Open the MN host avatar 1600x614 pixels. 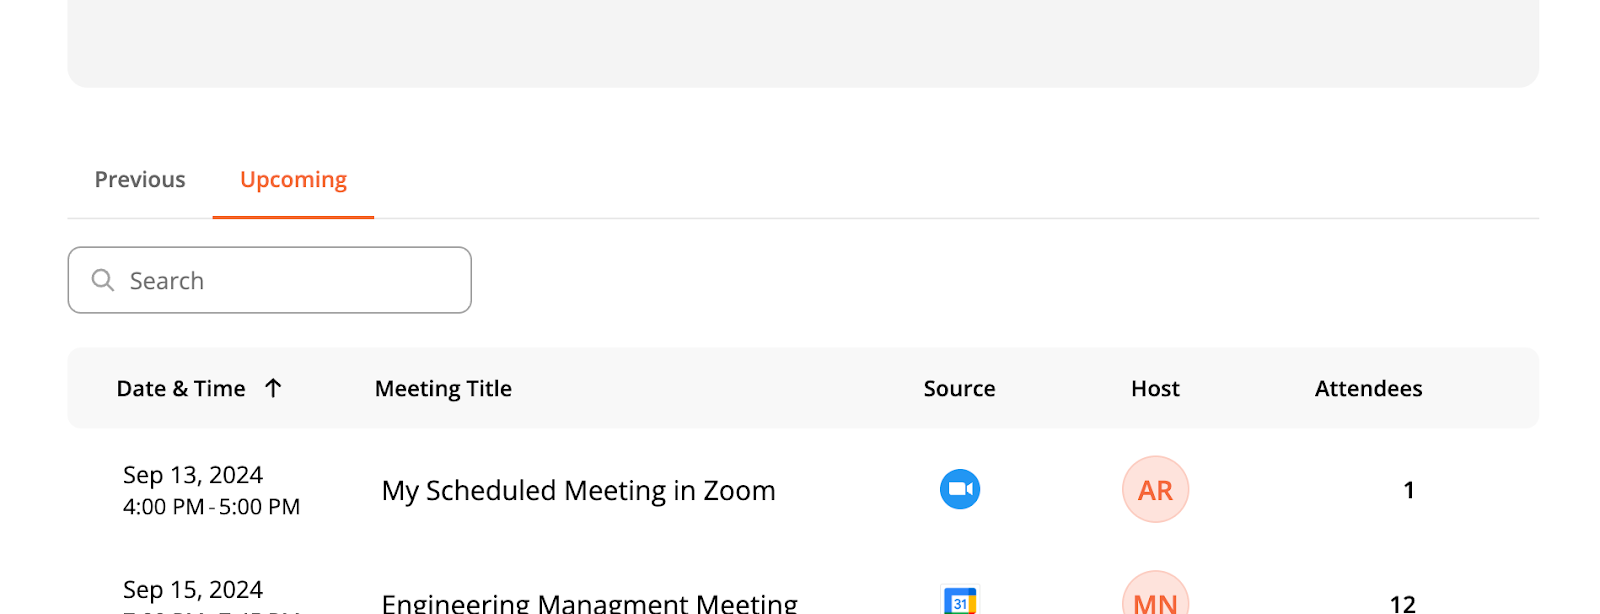coord(1155,593)
